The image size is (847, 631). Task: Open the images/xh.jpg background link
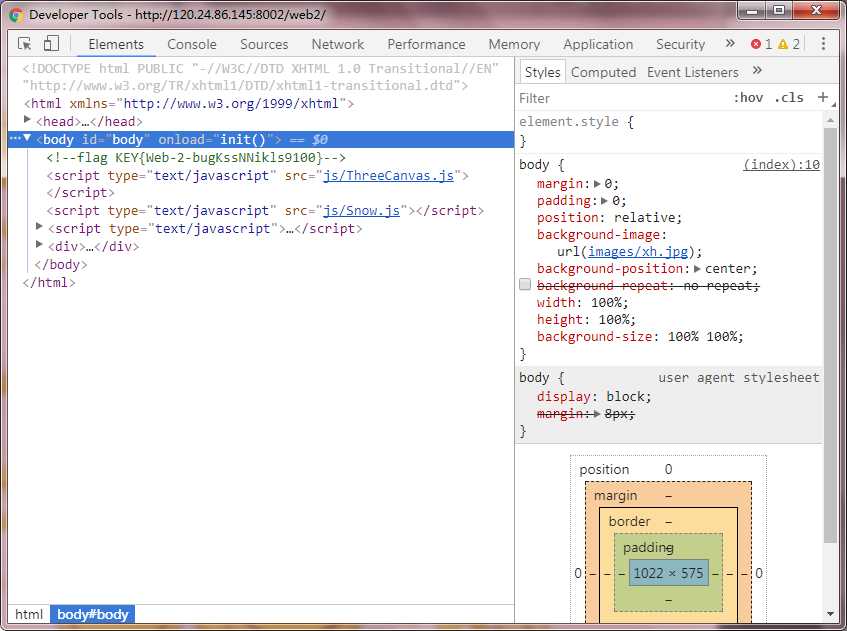tap(638, 252)
